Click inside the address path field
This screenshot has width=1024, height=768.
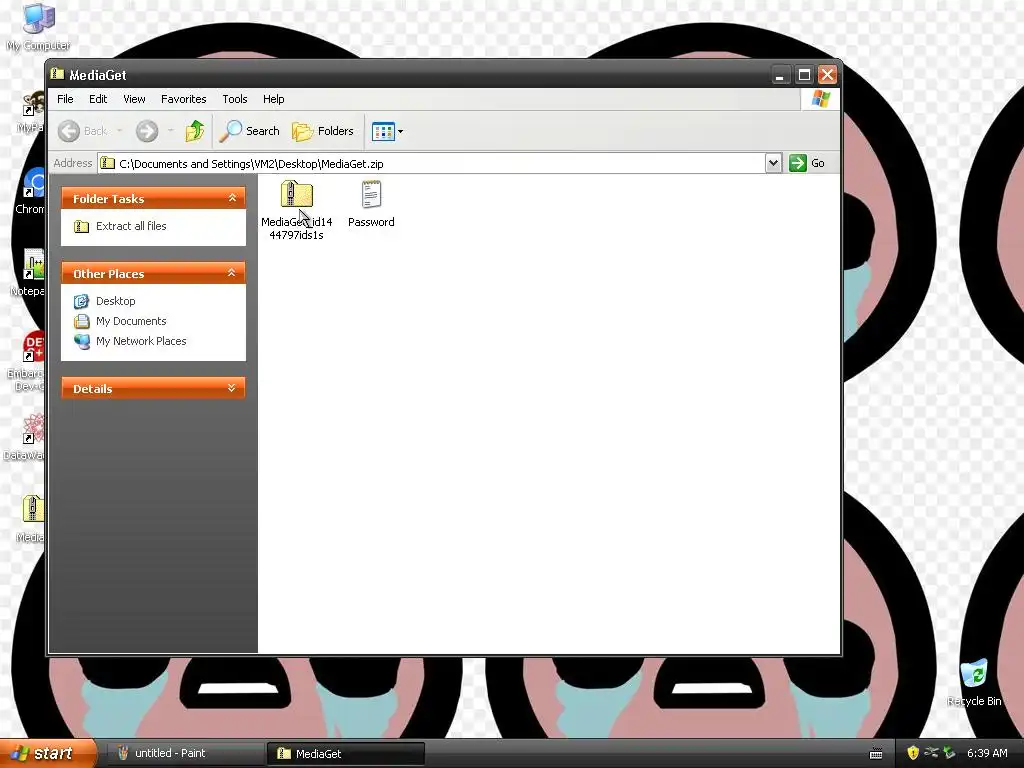tap(432, 163)
